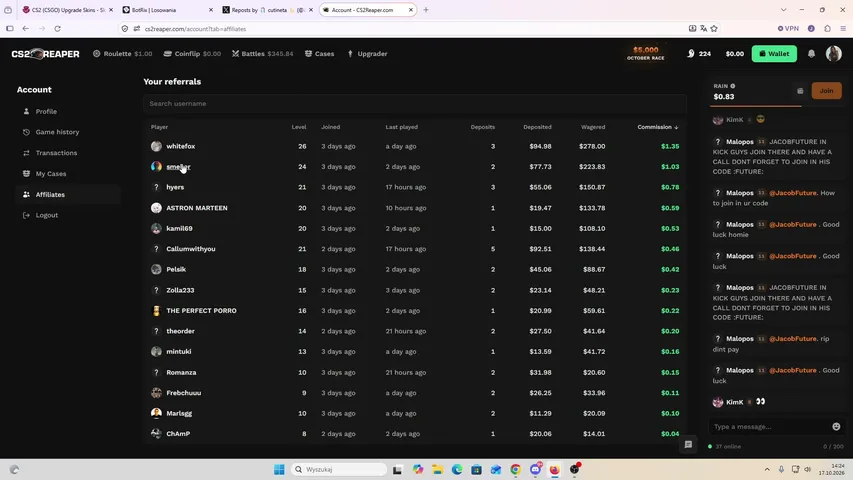Click the address bar URL
Viewport: 853px width, 480px height.
tap(195, 29)
